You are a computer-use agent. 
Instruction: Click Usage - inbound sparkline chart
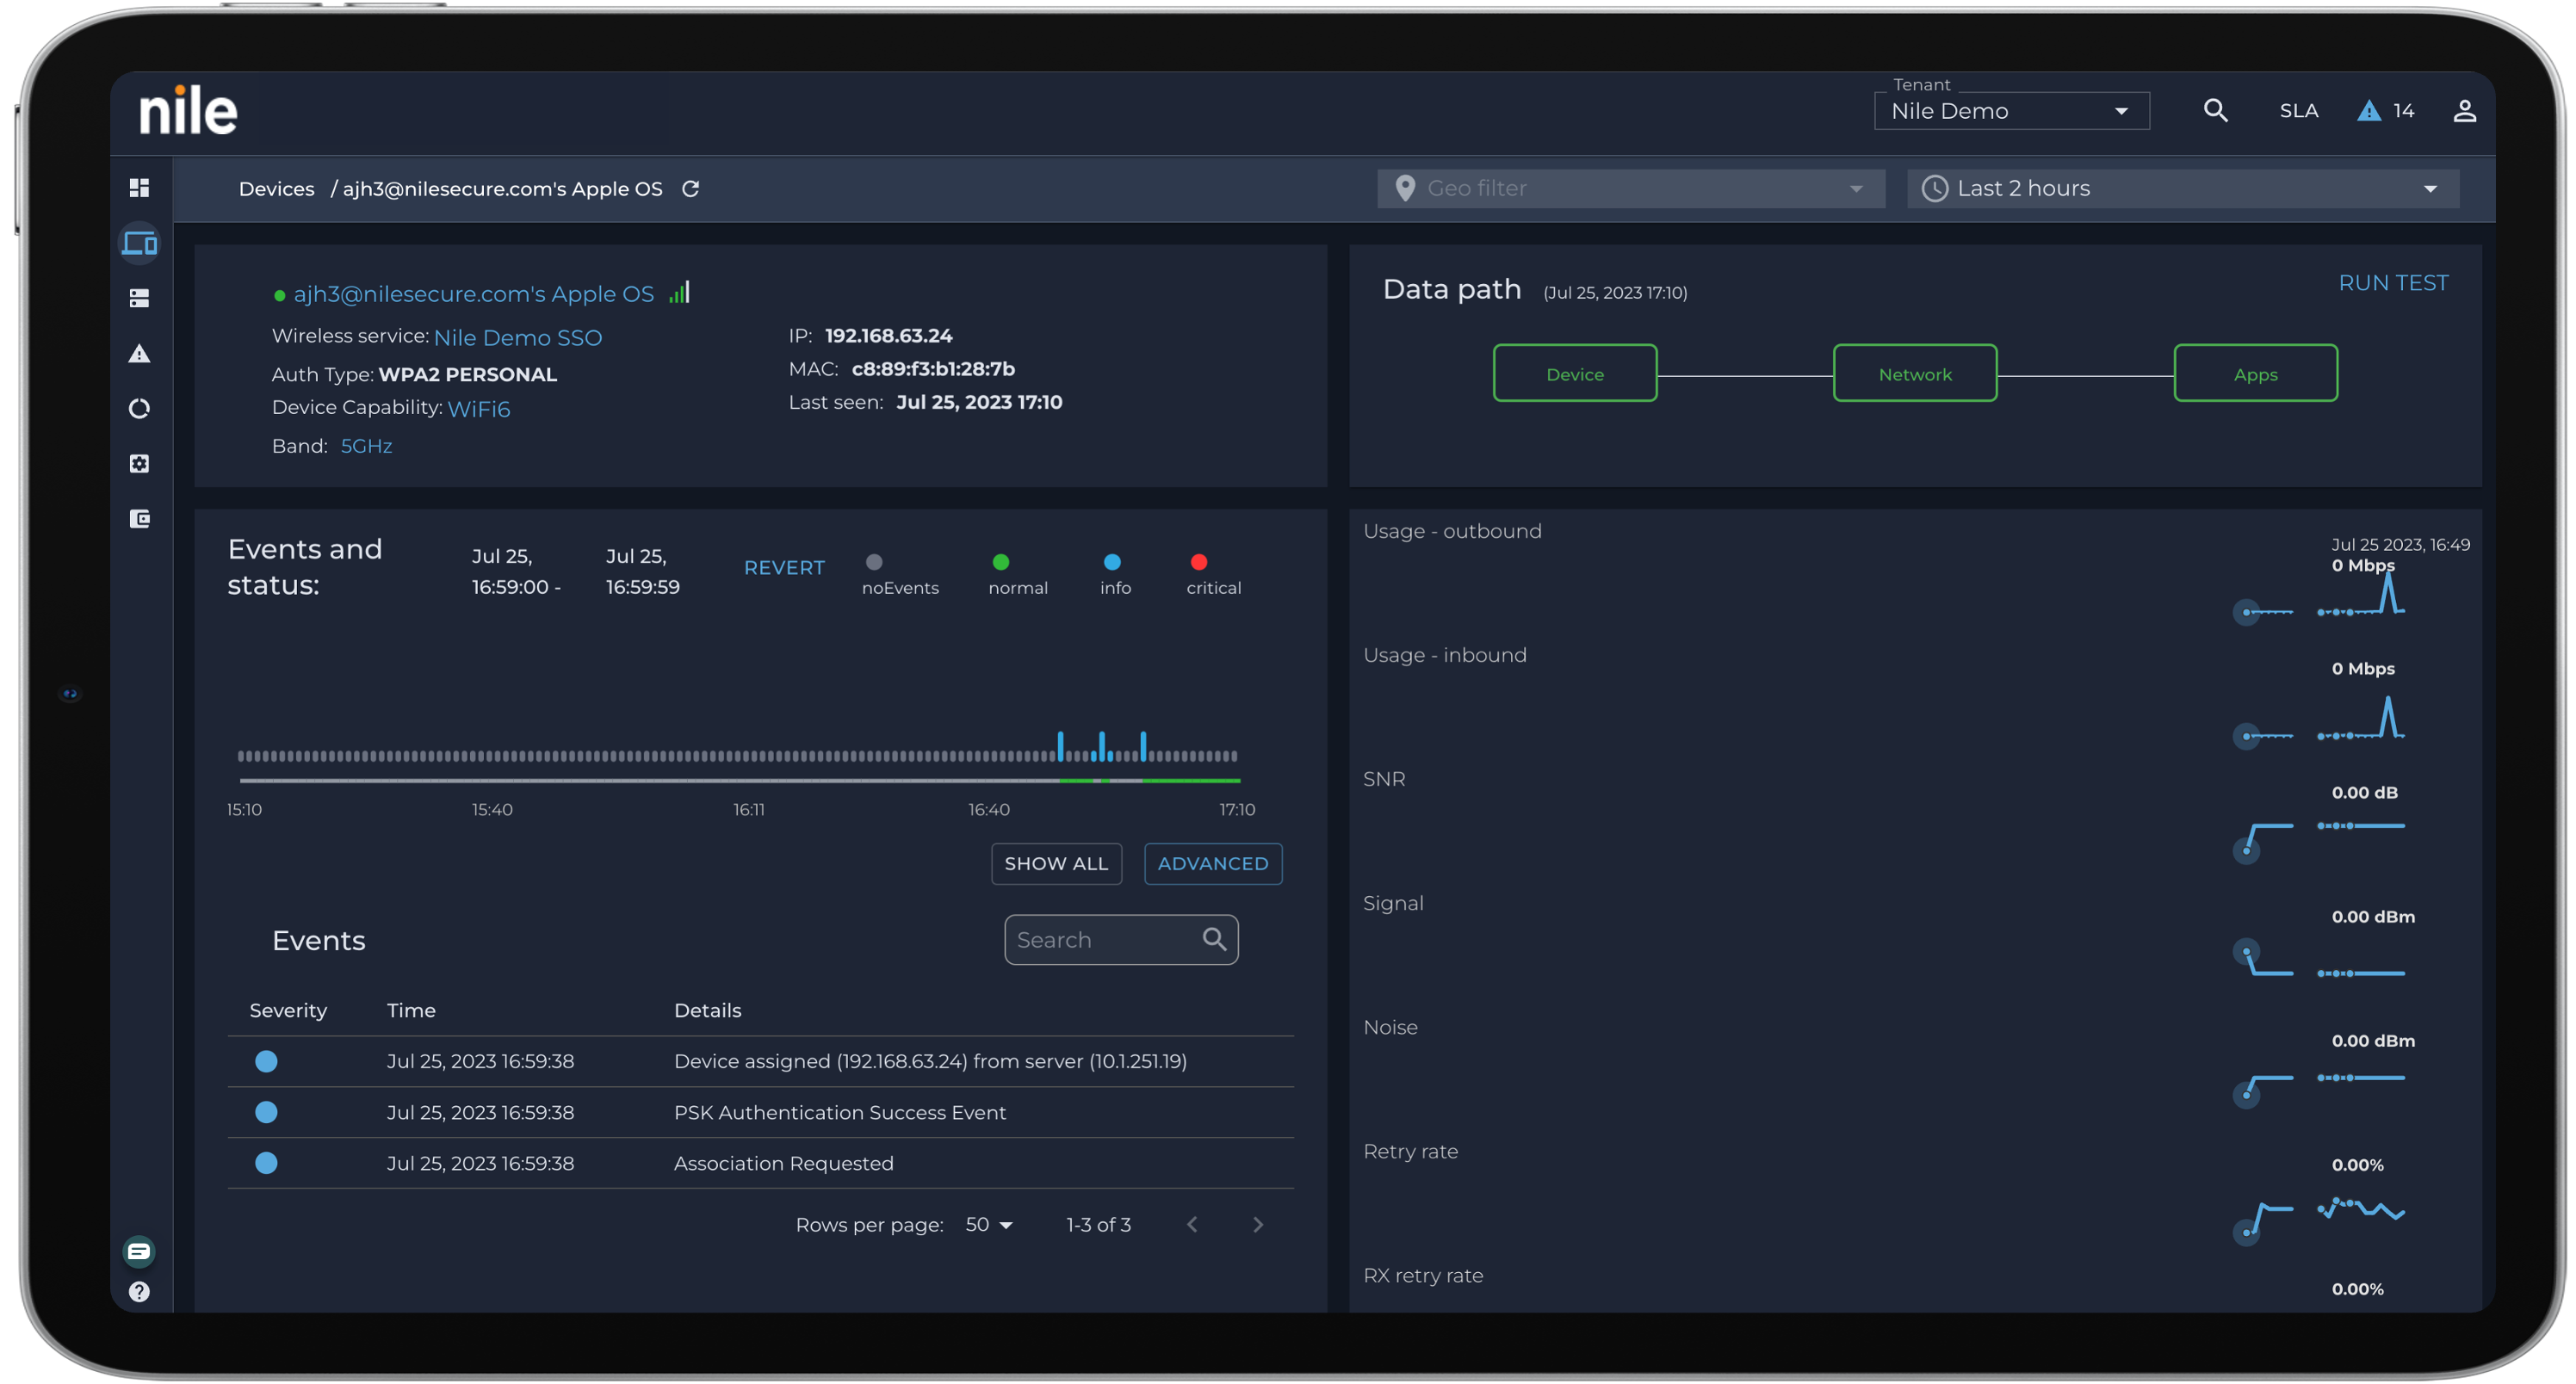click(x=2318, y=721)
